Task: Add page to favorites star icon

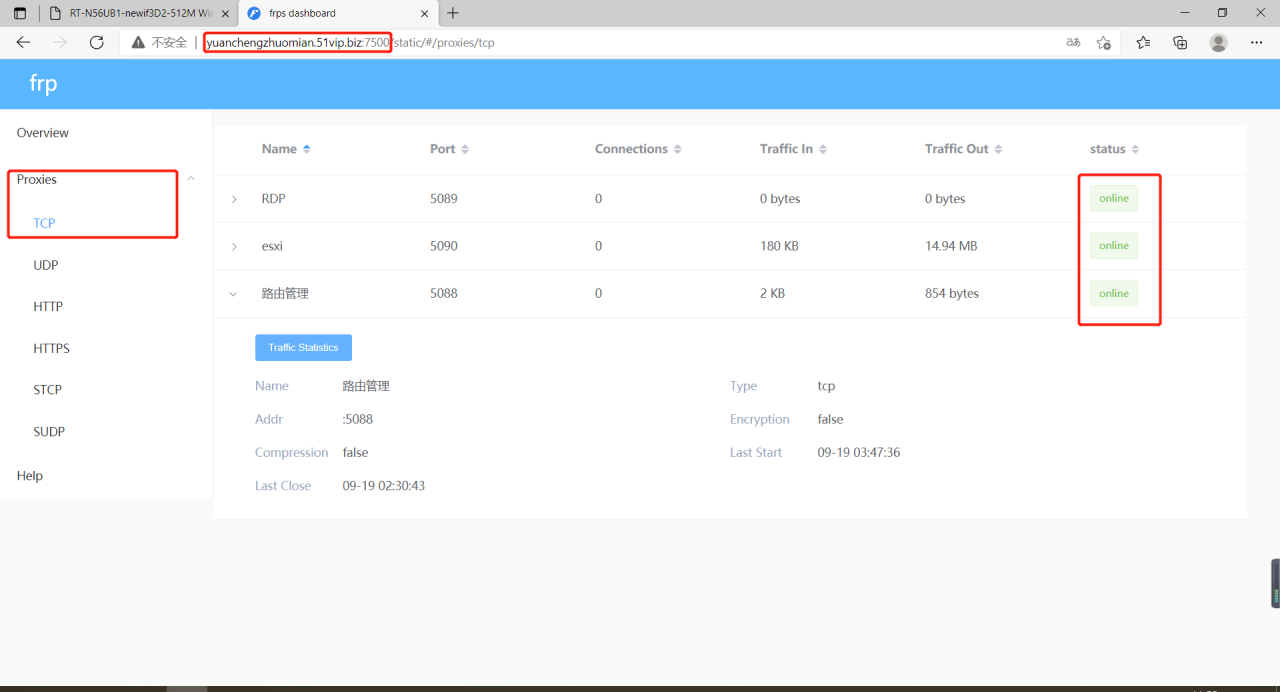Action: [x=1103, y=42]
